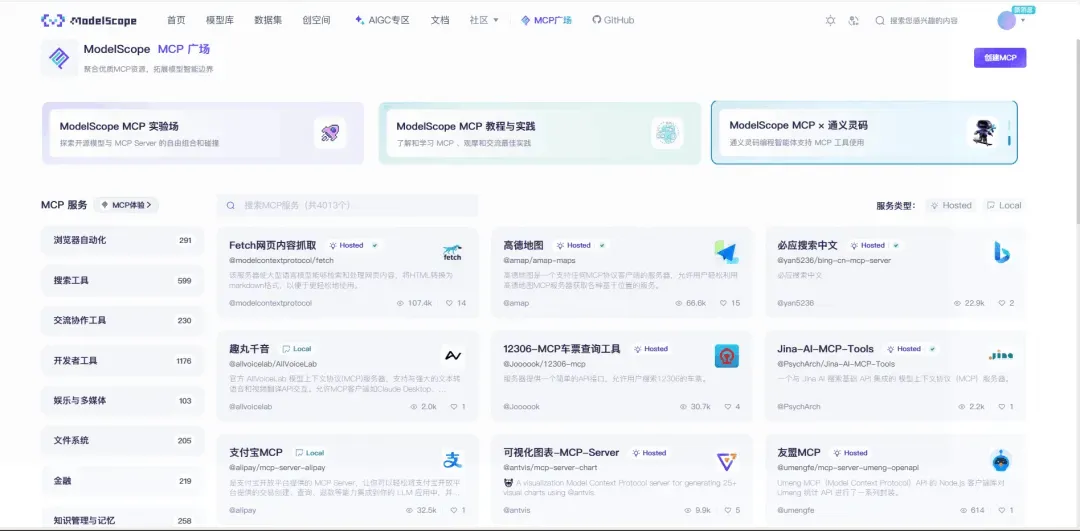1080x531 pixels.
Task: Select 娱乐与多媒体 category
Action: click(x=123, y=400)
